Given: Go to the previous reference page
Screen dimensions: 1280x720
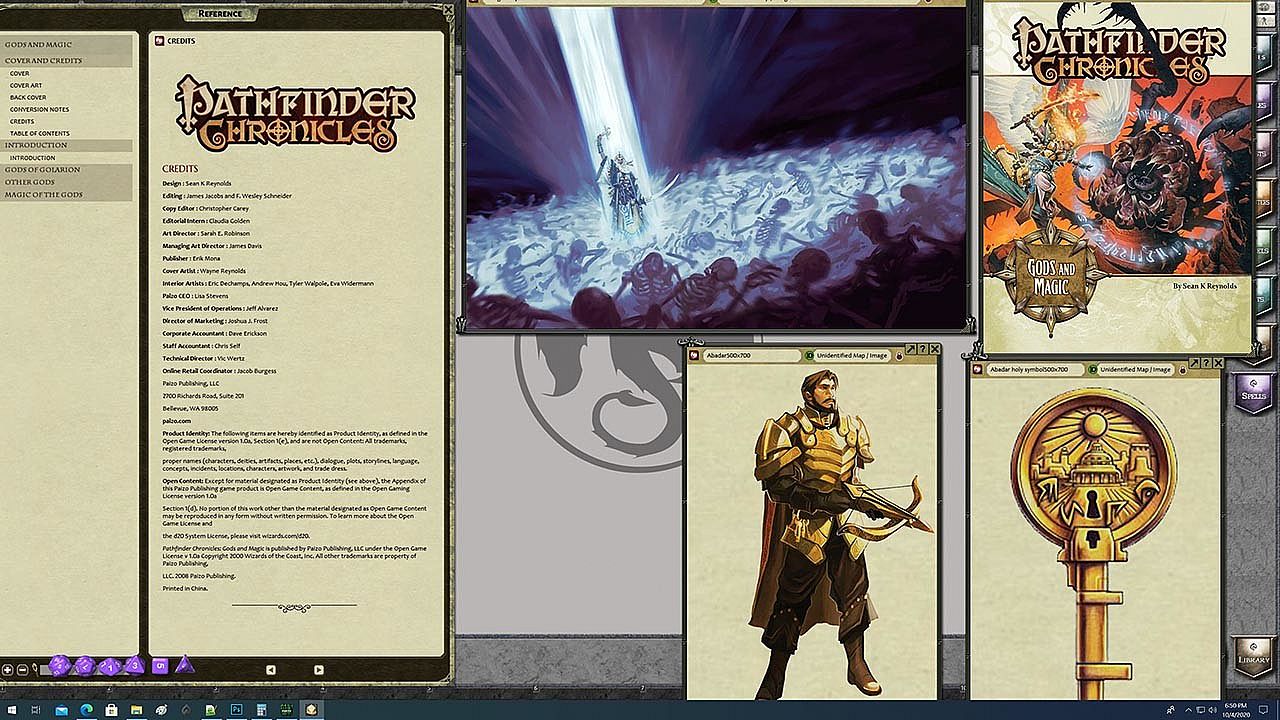Looking at the screenshot, I should pyautogui.click(x=270, y=669).
